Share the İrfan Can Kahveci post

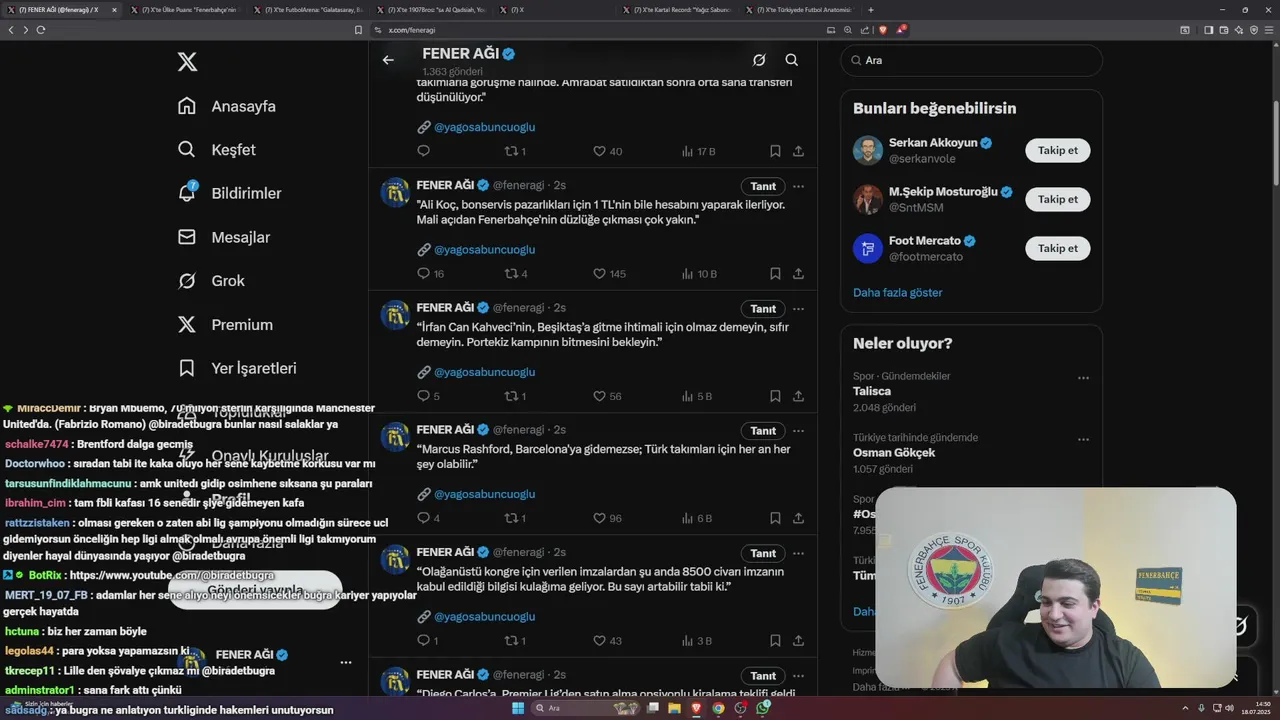click(798, 396)
